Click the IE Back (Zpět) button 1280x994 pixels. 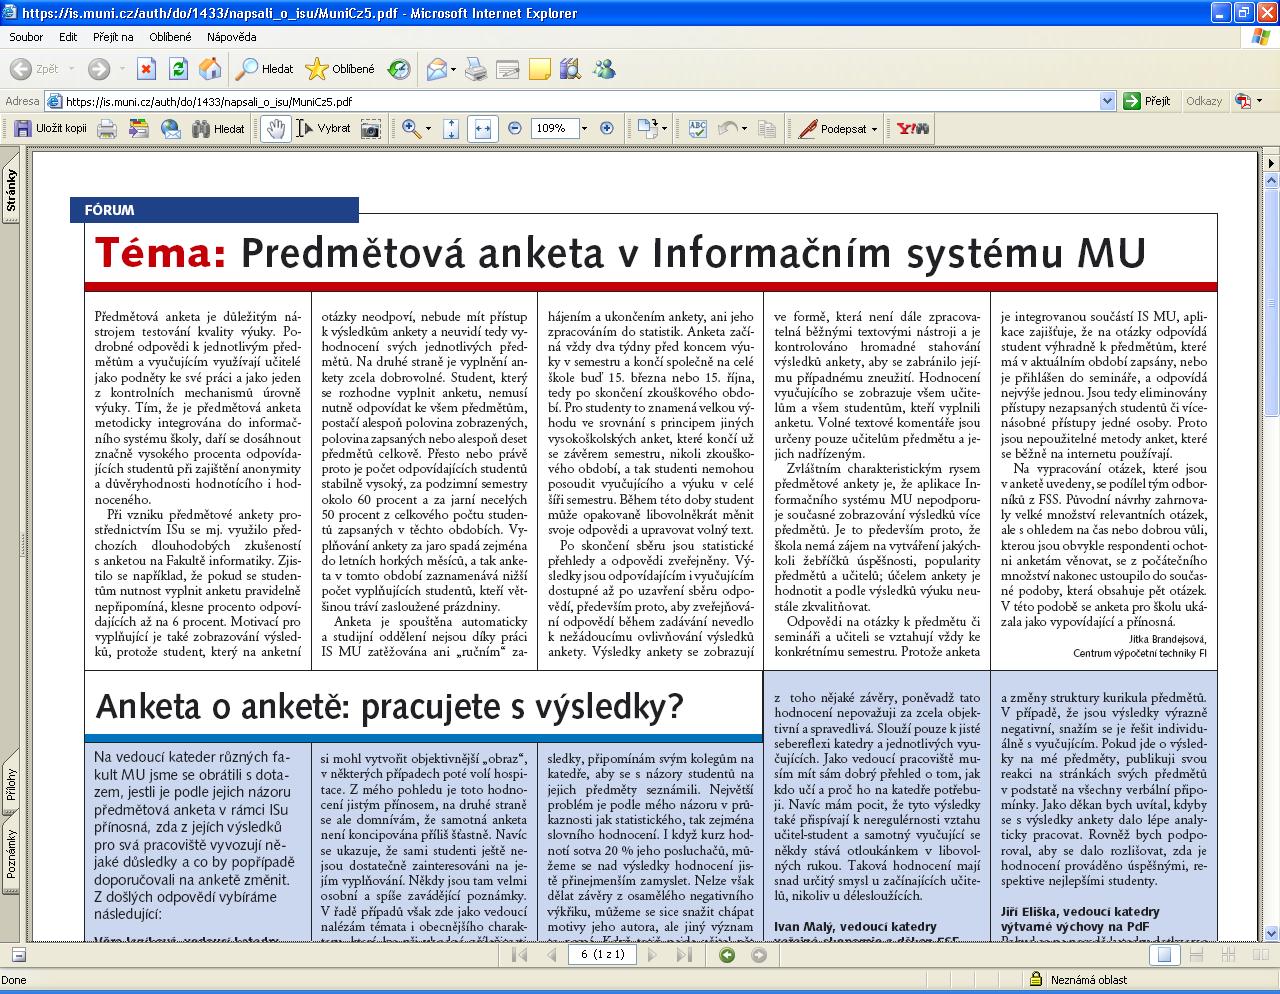click(x=36, y=69)
